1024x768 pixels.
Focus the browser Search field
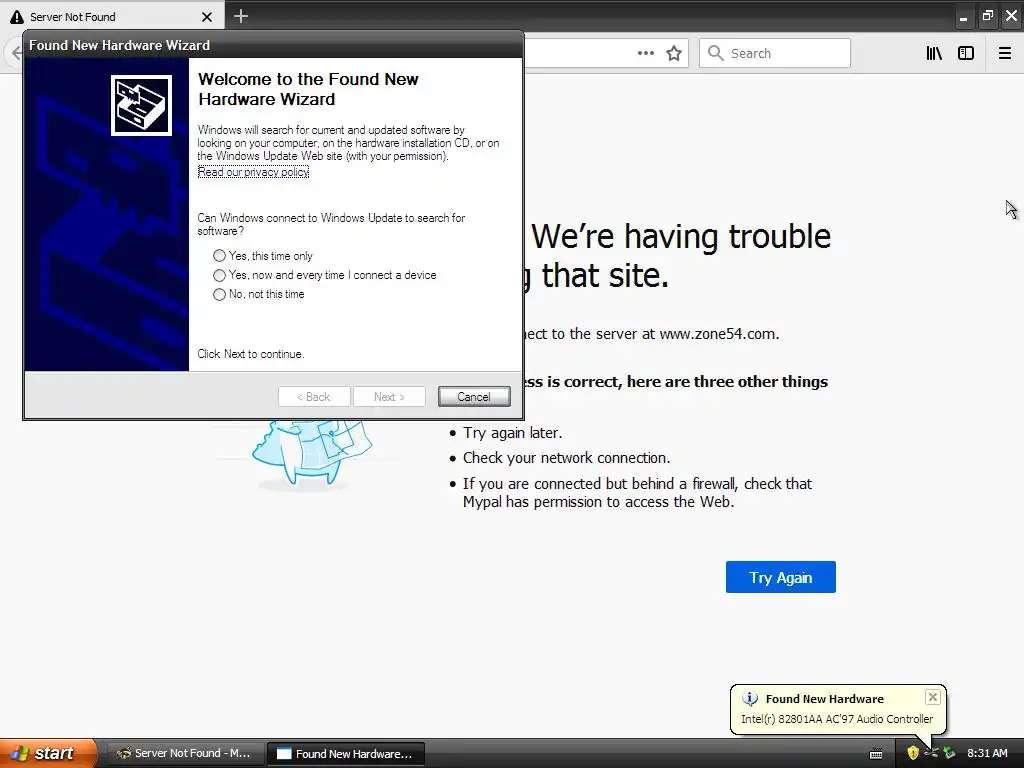tap(775, 53)
